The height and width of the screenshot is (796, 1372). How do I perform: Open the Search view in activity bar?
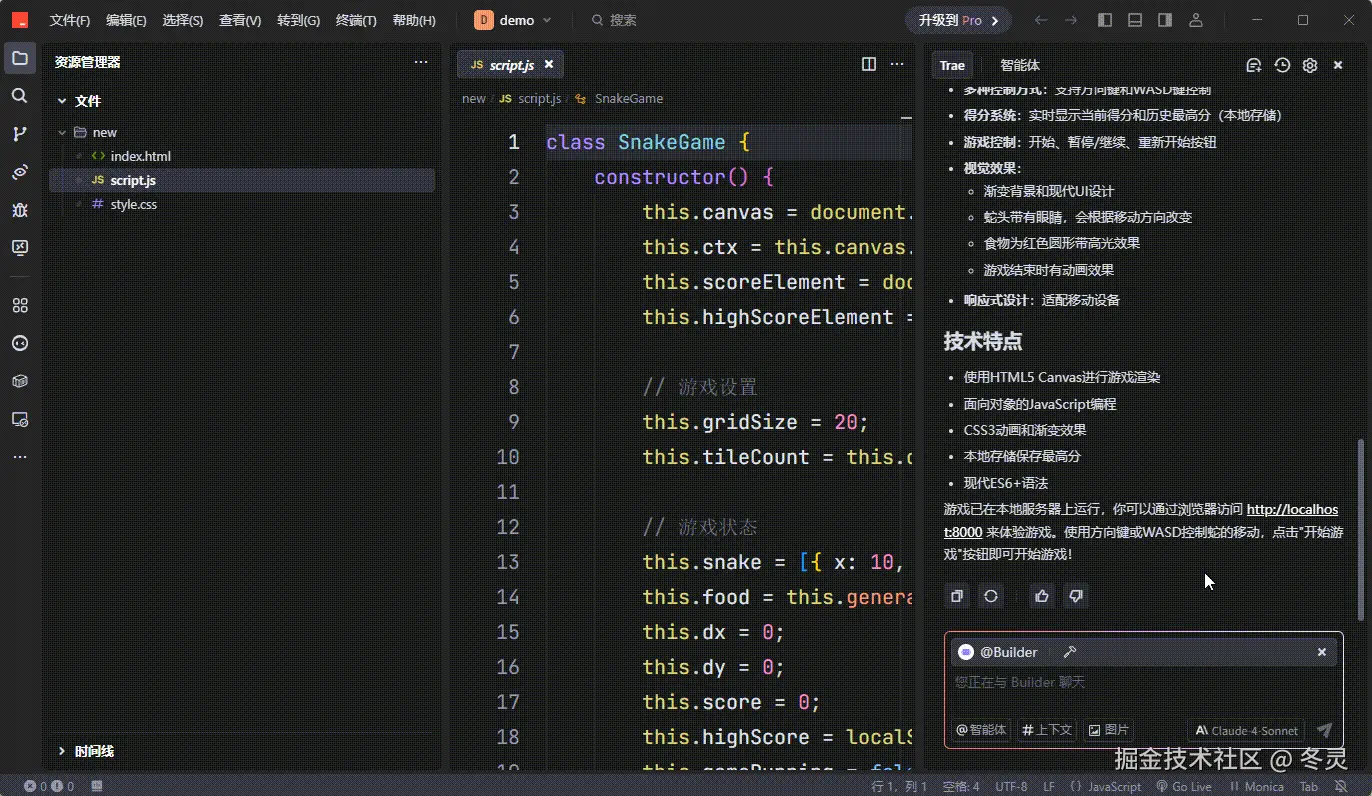pyautogui.click(x=19, y=96)
